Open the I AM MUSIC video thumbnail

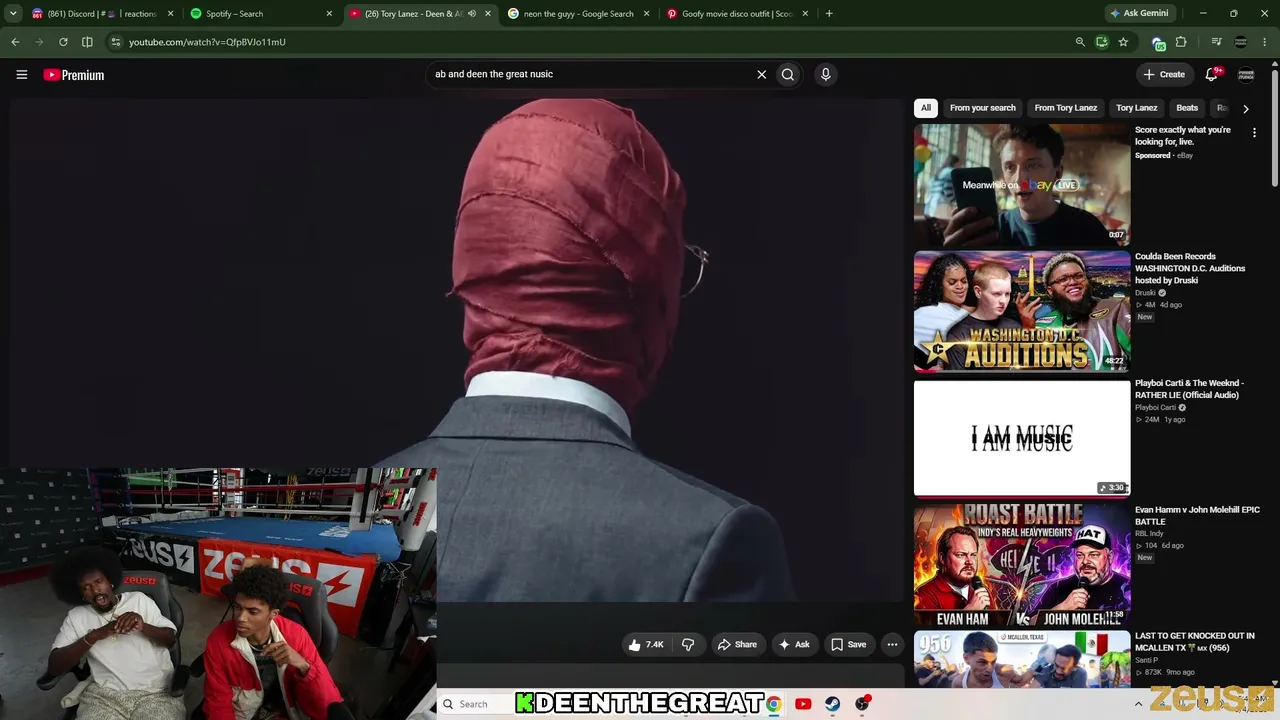(x=1022, y=438)
